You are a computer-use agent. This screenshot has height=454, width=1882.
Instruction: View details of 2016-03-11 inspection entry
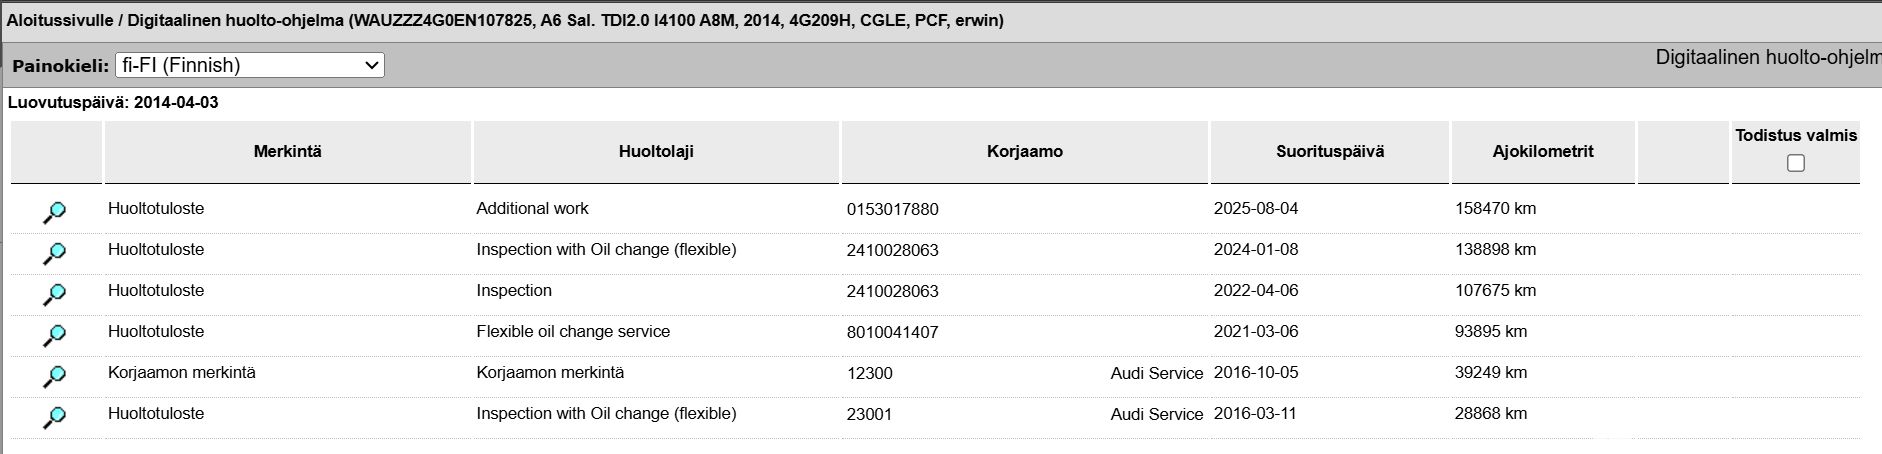click(54, 418)
